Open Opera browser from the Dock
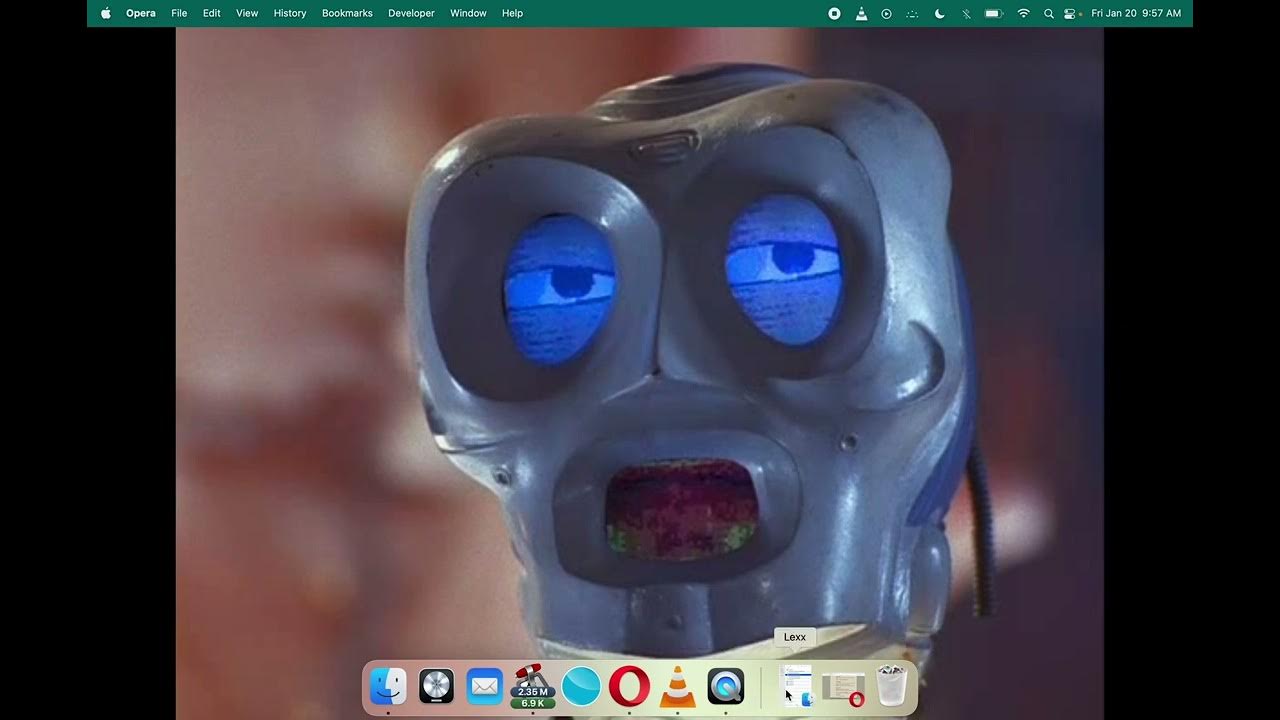The height and width of the screenshot is (720, 1280). [629, 687]
